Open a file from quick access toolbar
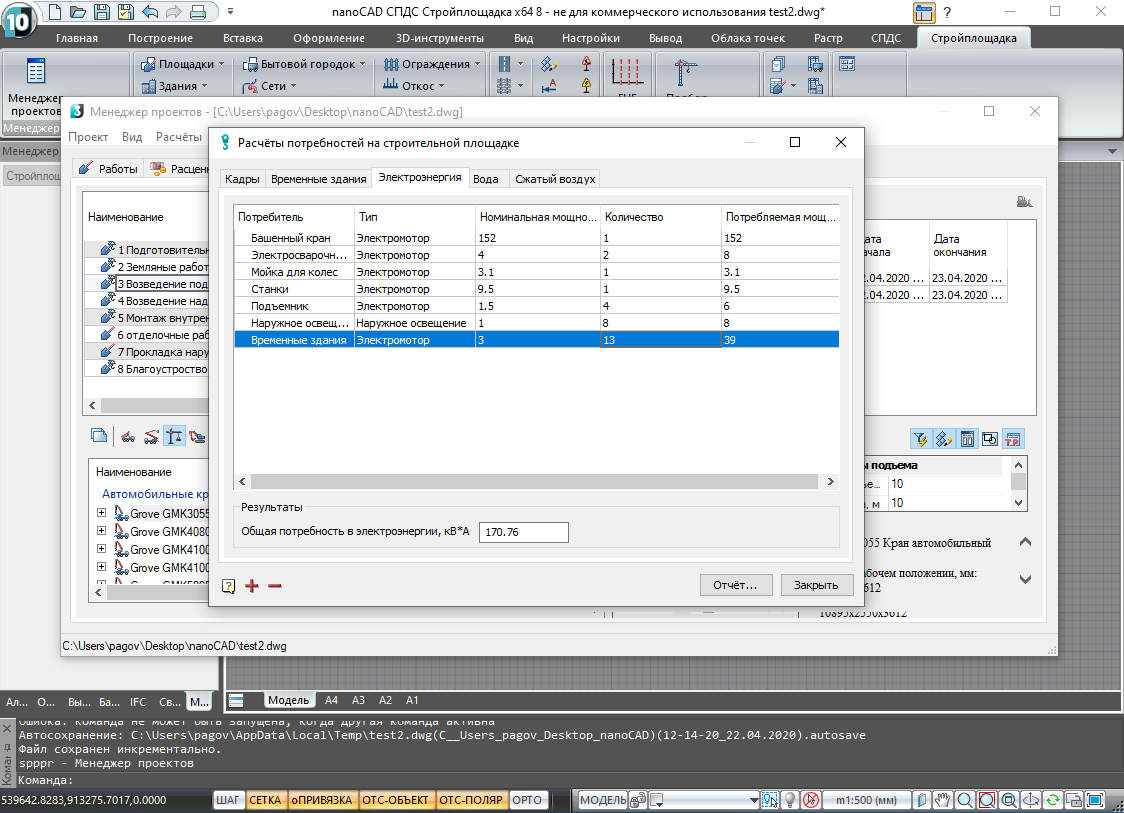This screenshot has width=1124, height=813. click(x=78, y=11)
